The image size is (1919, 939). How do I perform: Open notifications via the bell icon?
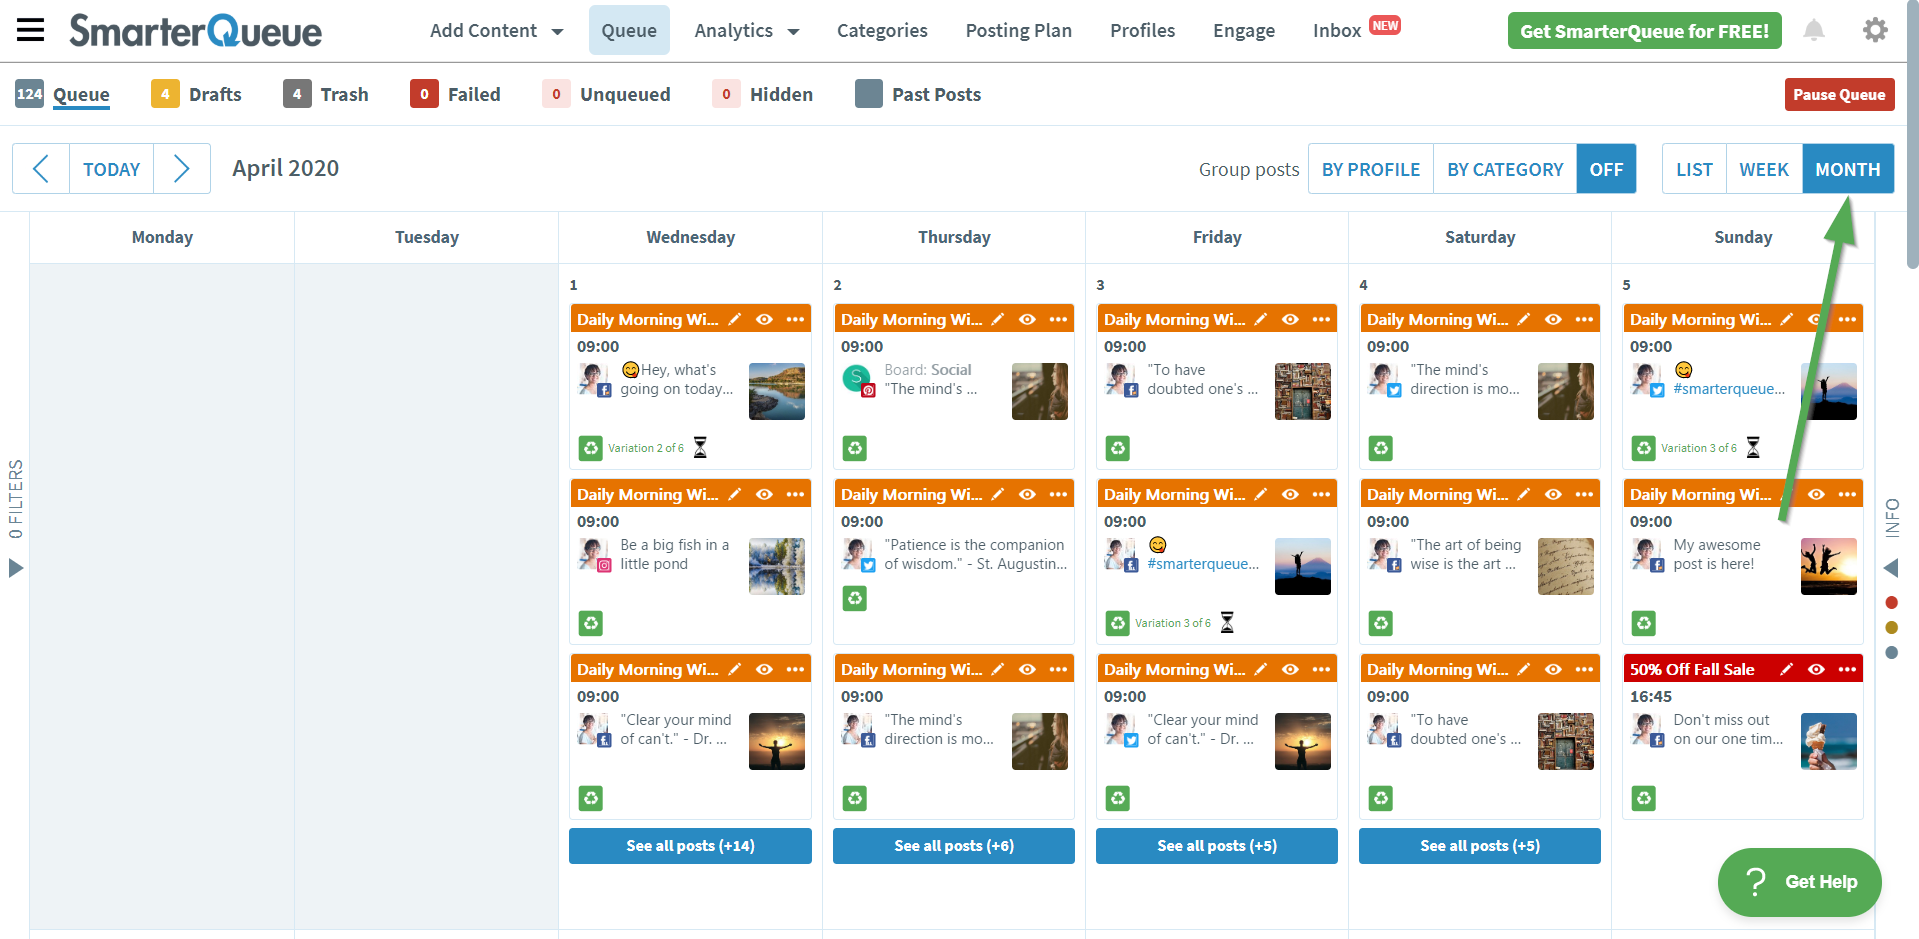coord(1814,30)
